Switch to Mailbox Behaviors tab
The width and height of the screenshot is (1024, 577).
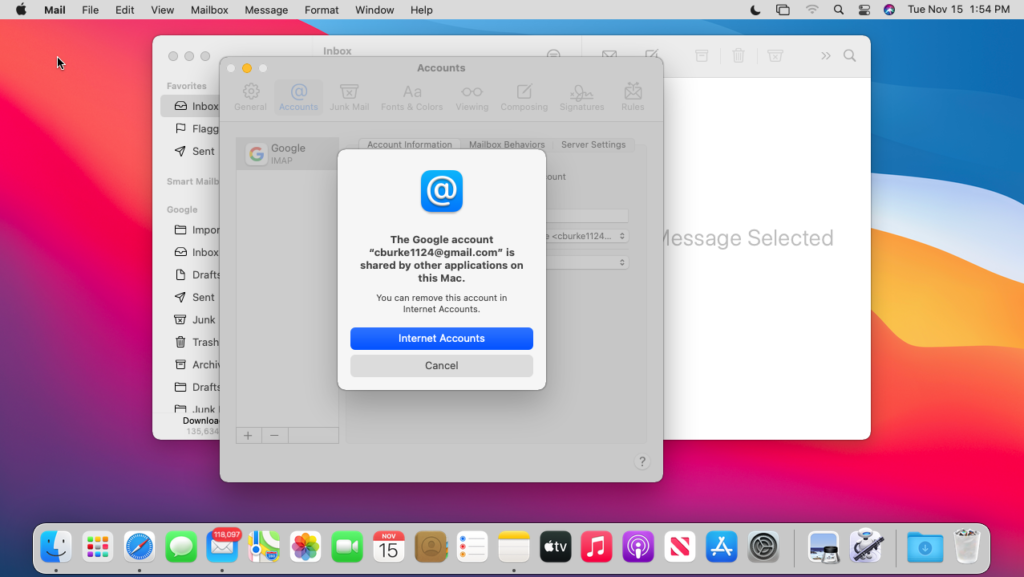507,144
